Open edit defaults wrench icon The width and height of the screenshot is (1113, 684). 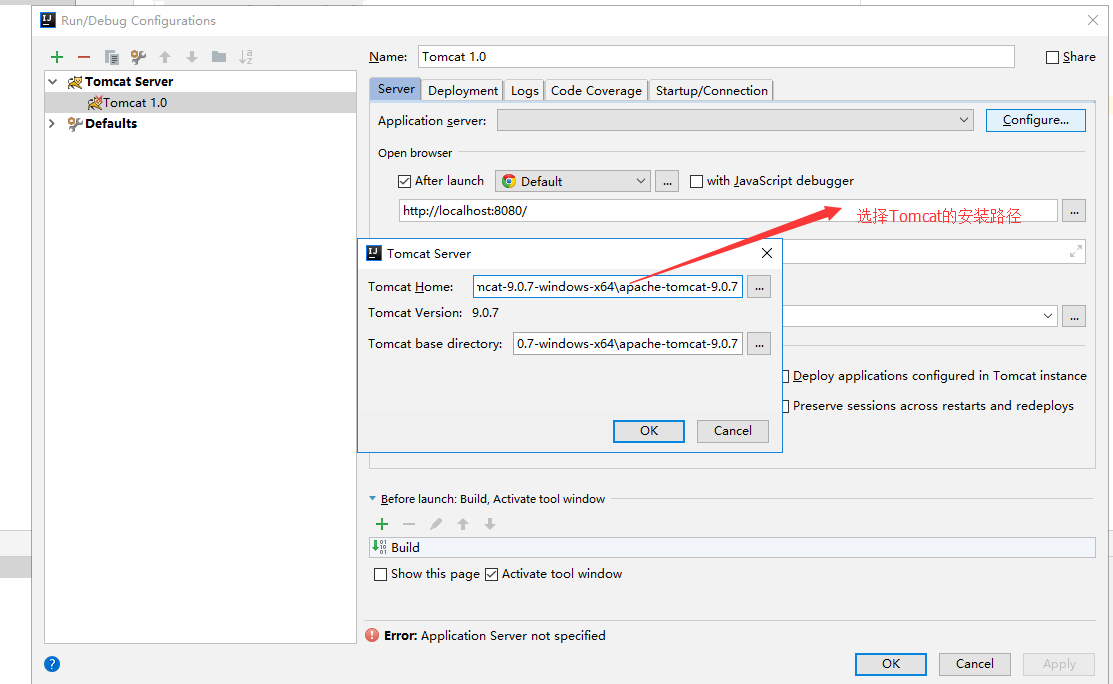(138, 57)
